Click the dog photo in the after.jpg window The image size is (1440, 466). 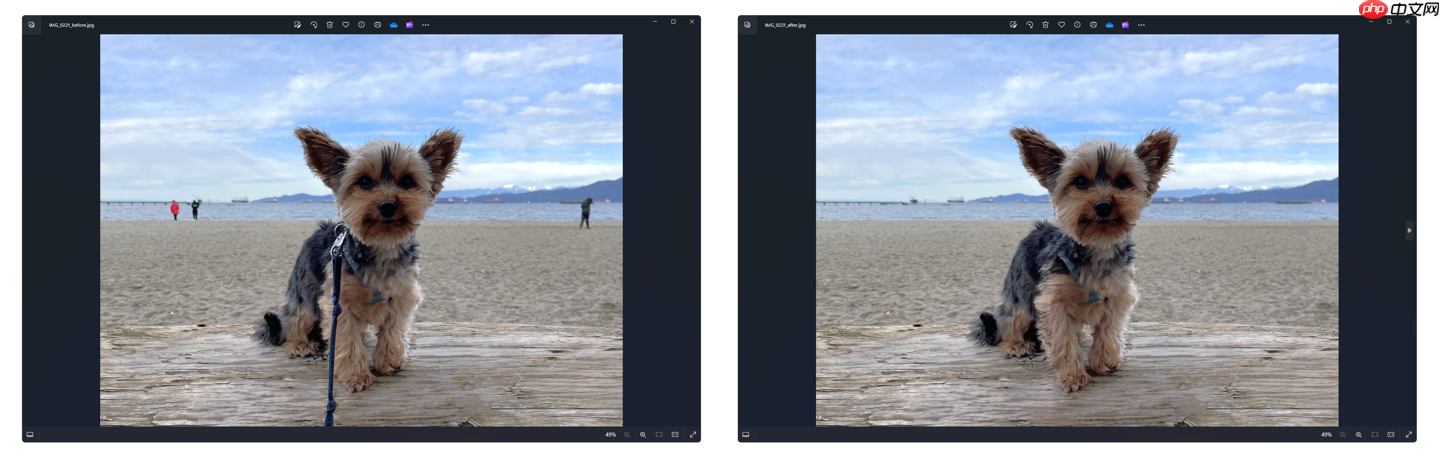click(x=1077, y=230)
